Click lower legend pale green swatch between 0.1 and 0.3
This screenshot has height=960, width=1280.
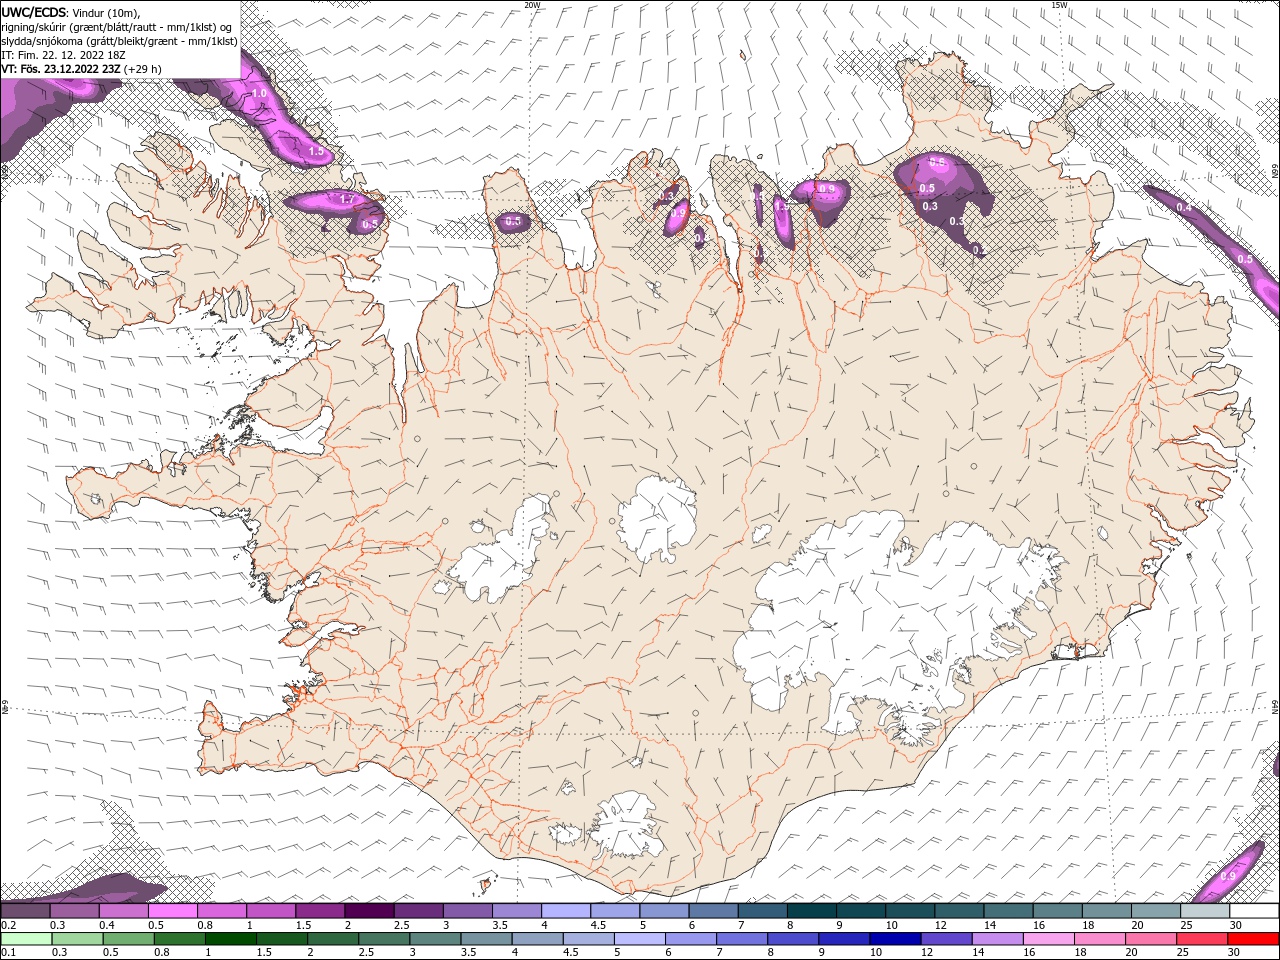pos(25,938)
